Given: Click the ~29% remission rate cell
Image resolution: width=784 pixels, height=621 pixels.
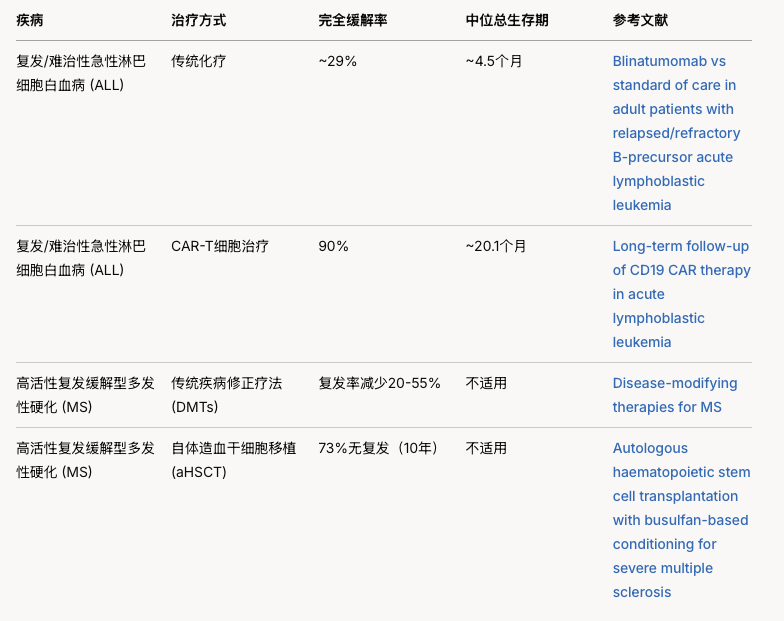Looking at the screenshot, I should click(x=338, y=61).
